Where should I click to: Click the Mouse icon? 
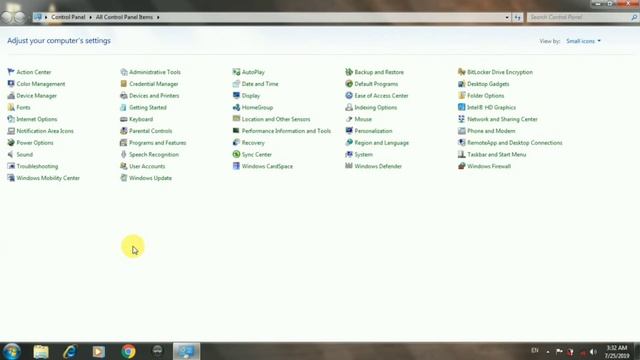349,119
